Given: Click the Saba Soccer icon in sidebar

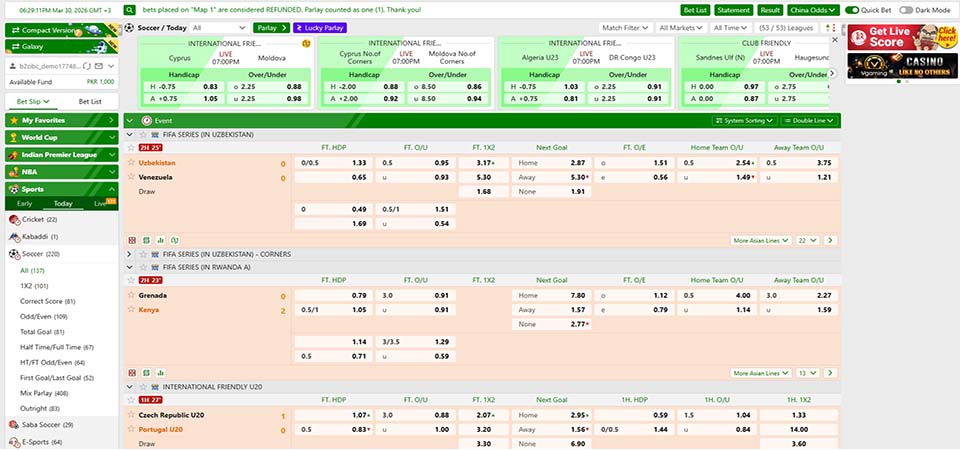Looking at the screenshot, I should pyautogui.click(x=14, y=424).
